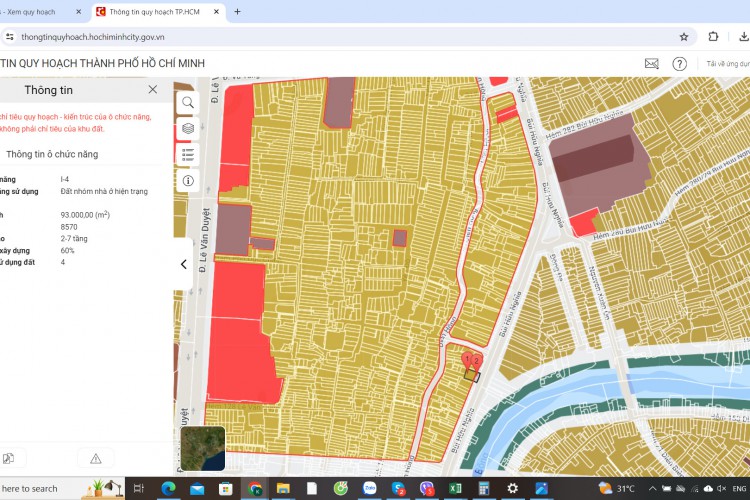Open the help question mark icon
Image resolution: width=750 pixels, height=500 pixels.
[680, 63]
